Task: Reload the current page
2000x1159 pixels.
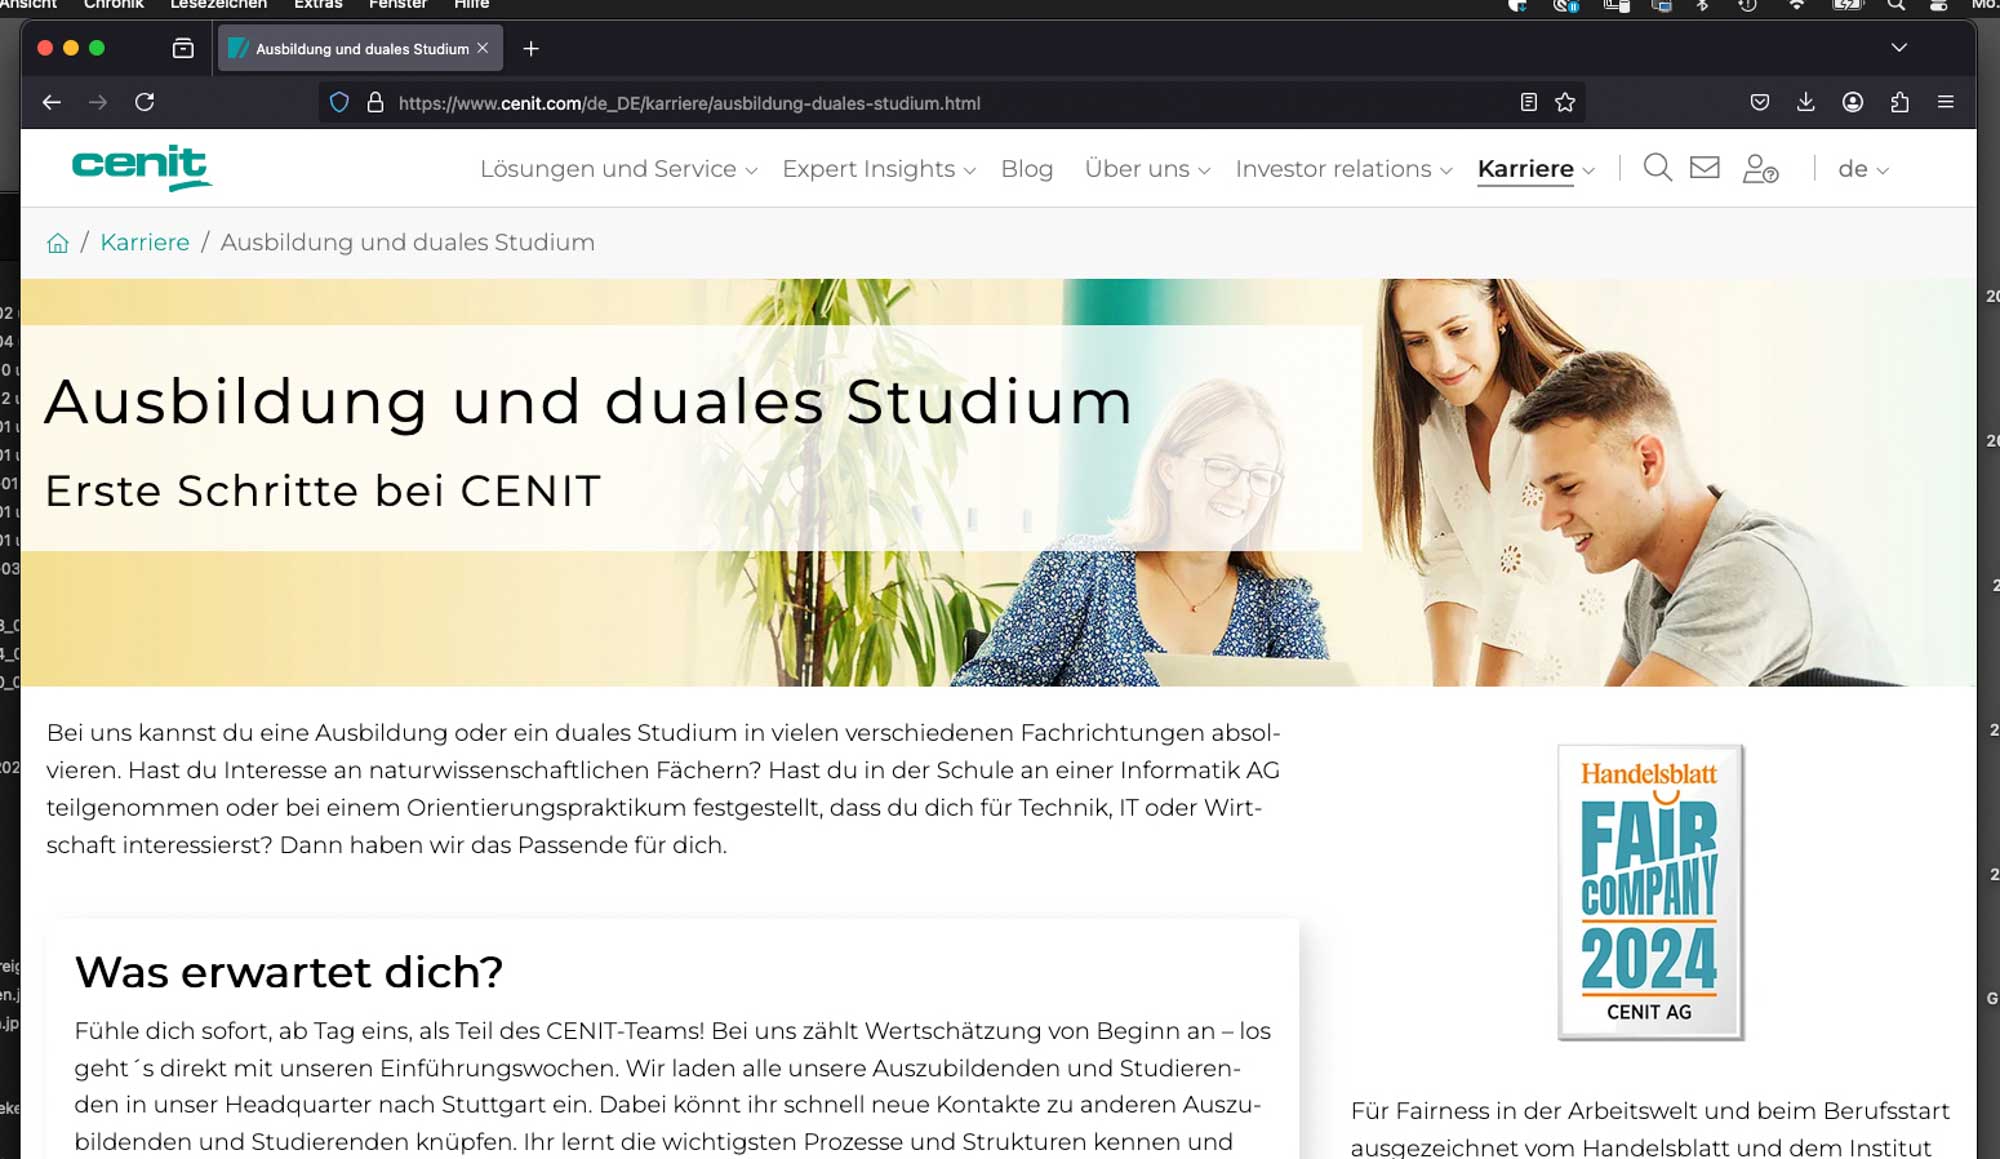Action: point(145,103)
